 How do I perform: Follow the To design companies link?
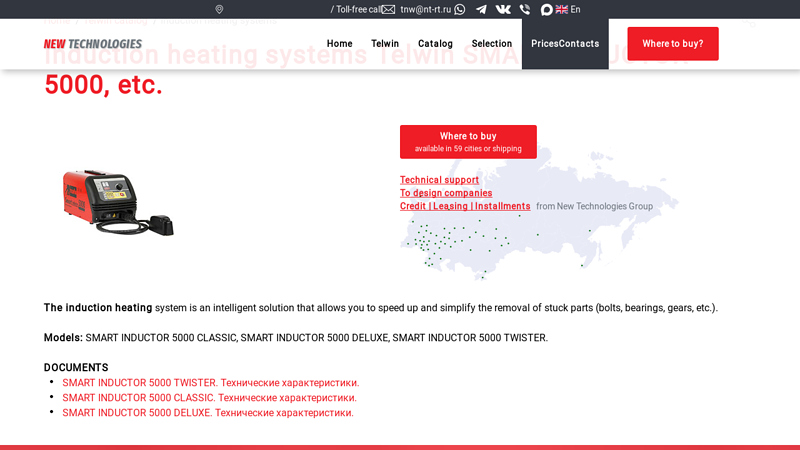pos(446,193)
